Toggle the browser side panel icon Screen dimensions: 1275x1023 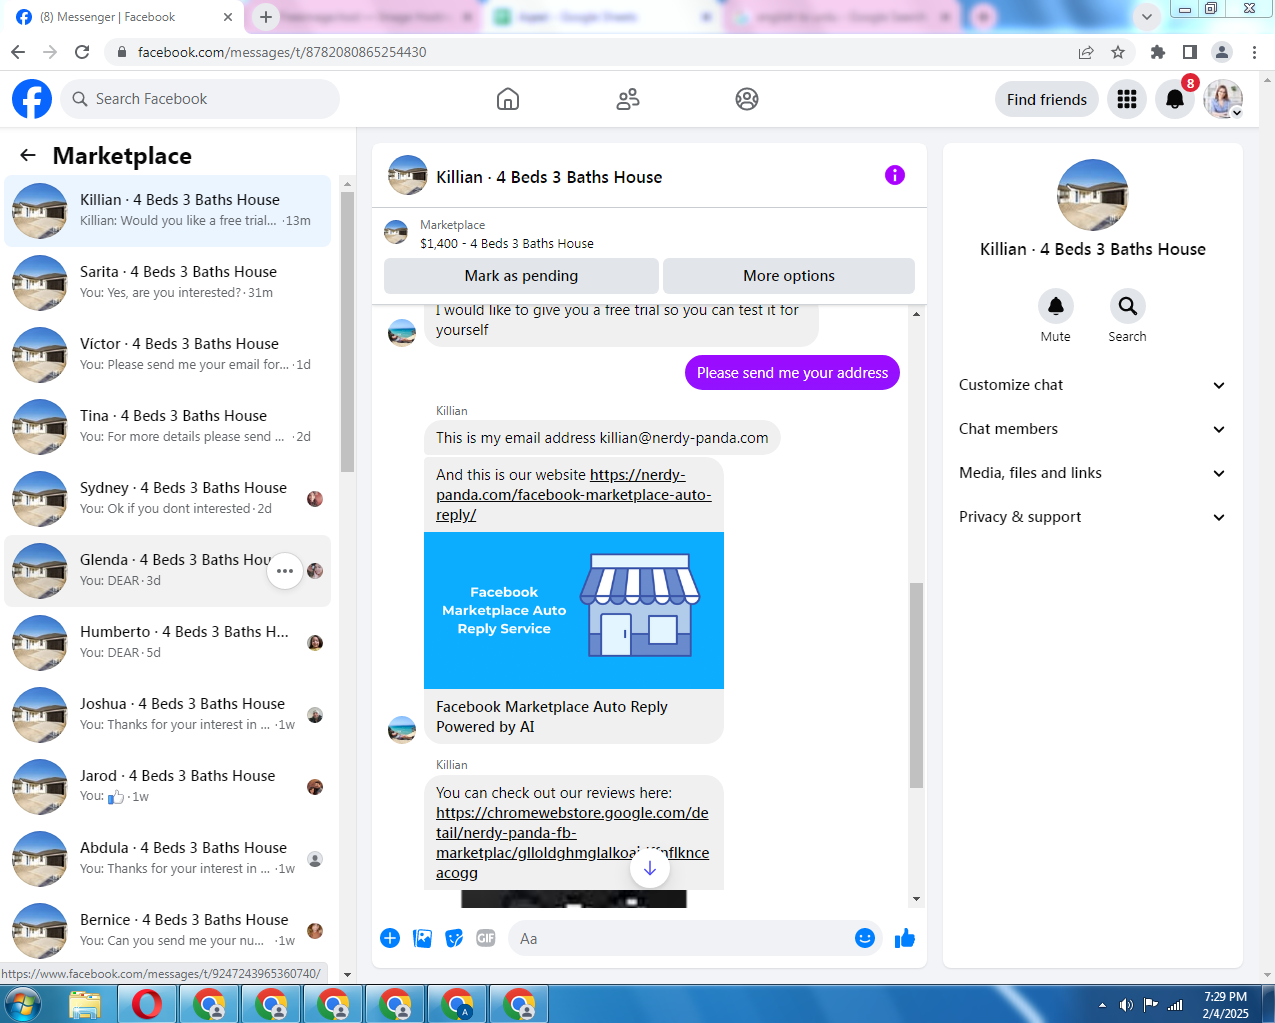(x=1190, y=52)
